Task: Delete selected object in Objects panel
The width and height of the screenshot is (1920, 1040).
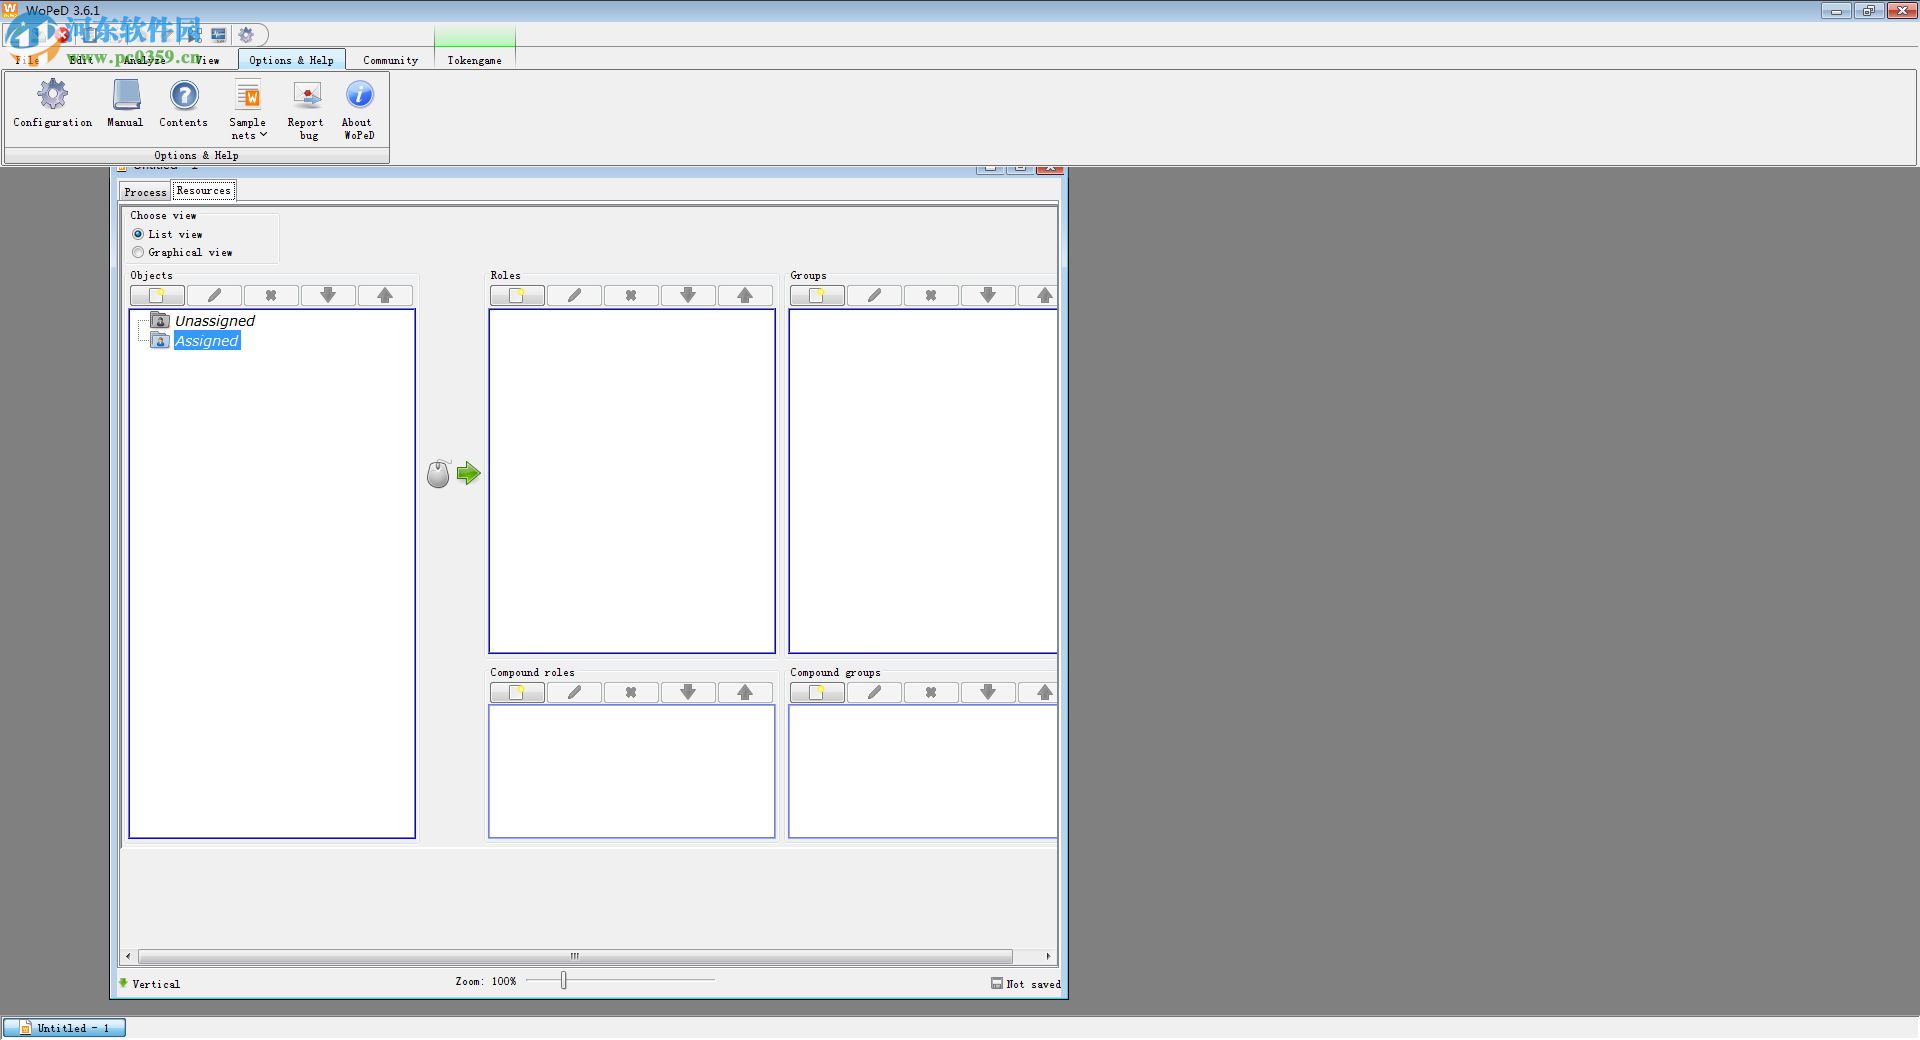Action: click(x=271, y=295)
